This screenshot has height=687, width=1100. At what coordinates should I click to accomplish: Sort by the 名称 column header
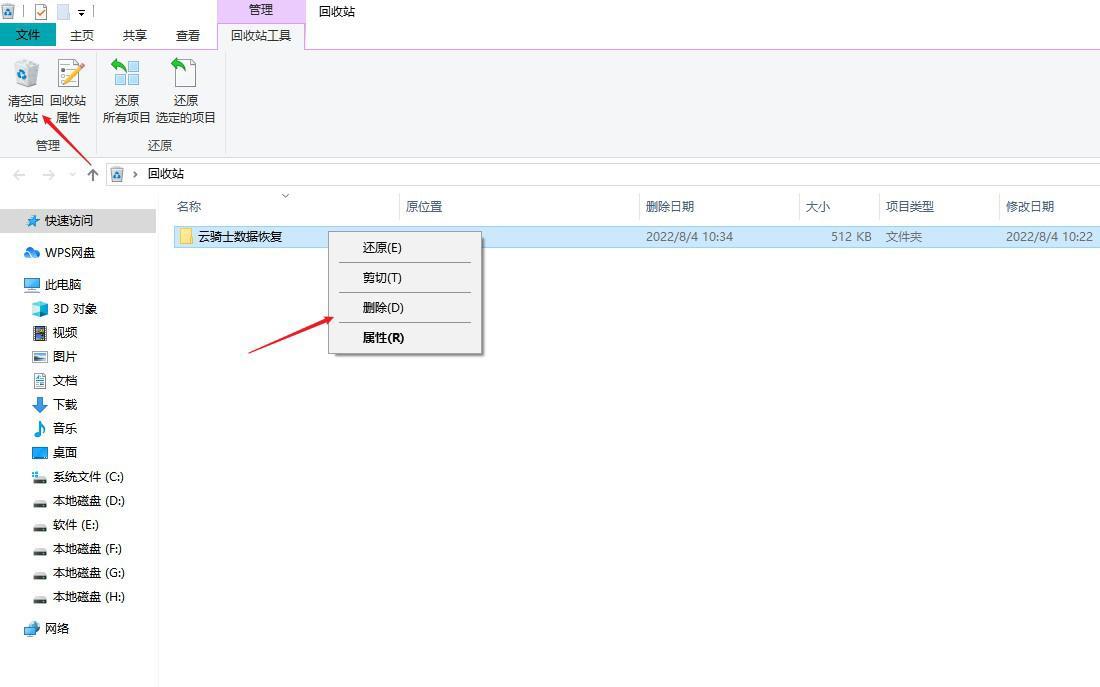coord(286,206)
